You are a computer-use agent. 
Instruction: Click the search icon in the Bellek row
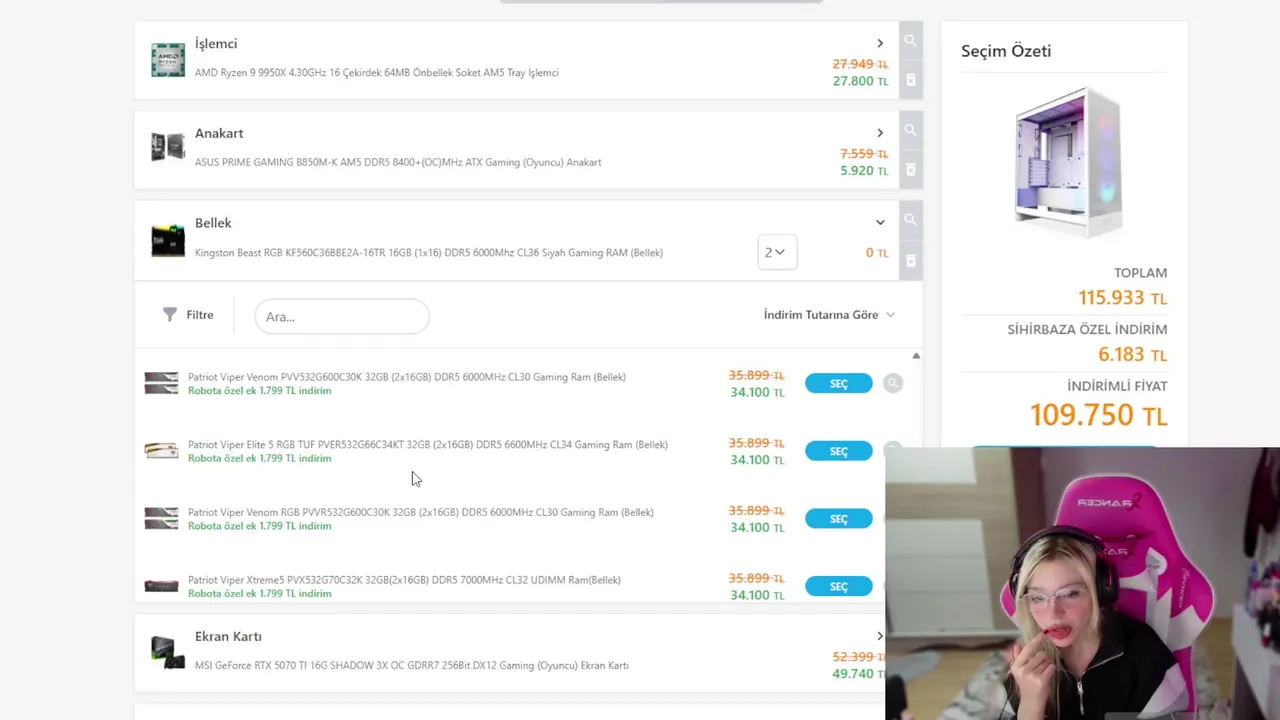(910, 220)
